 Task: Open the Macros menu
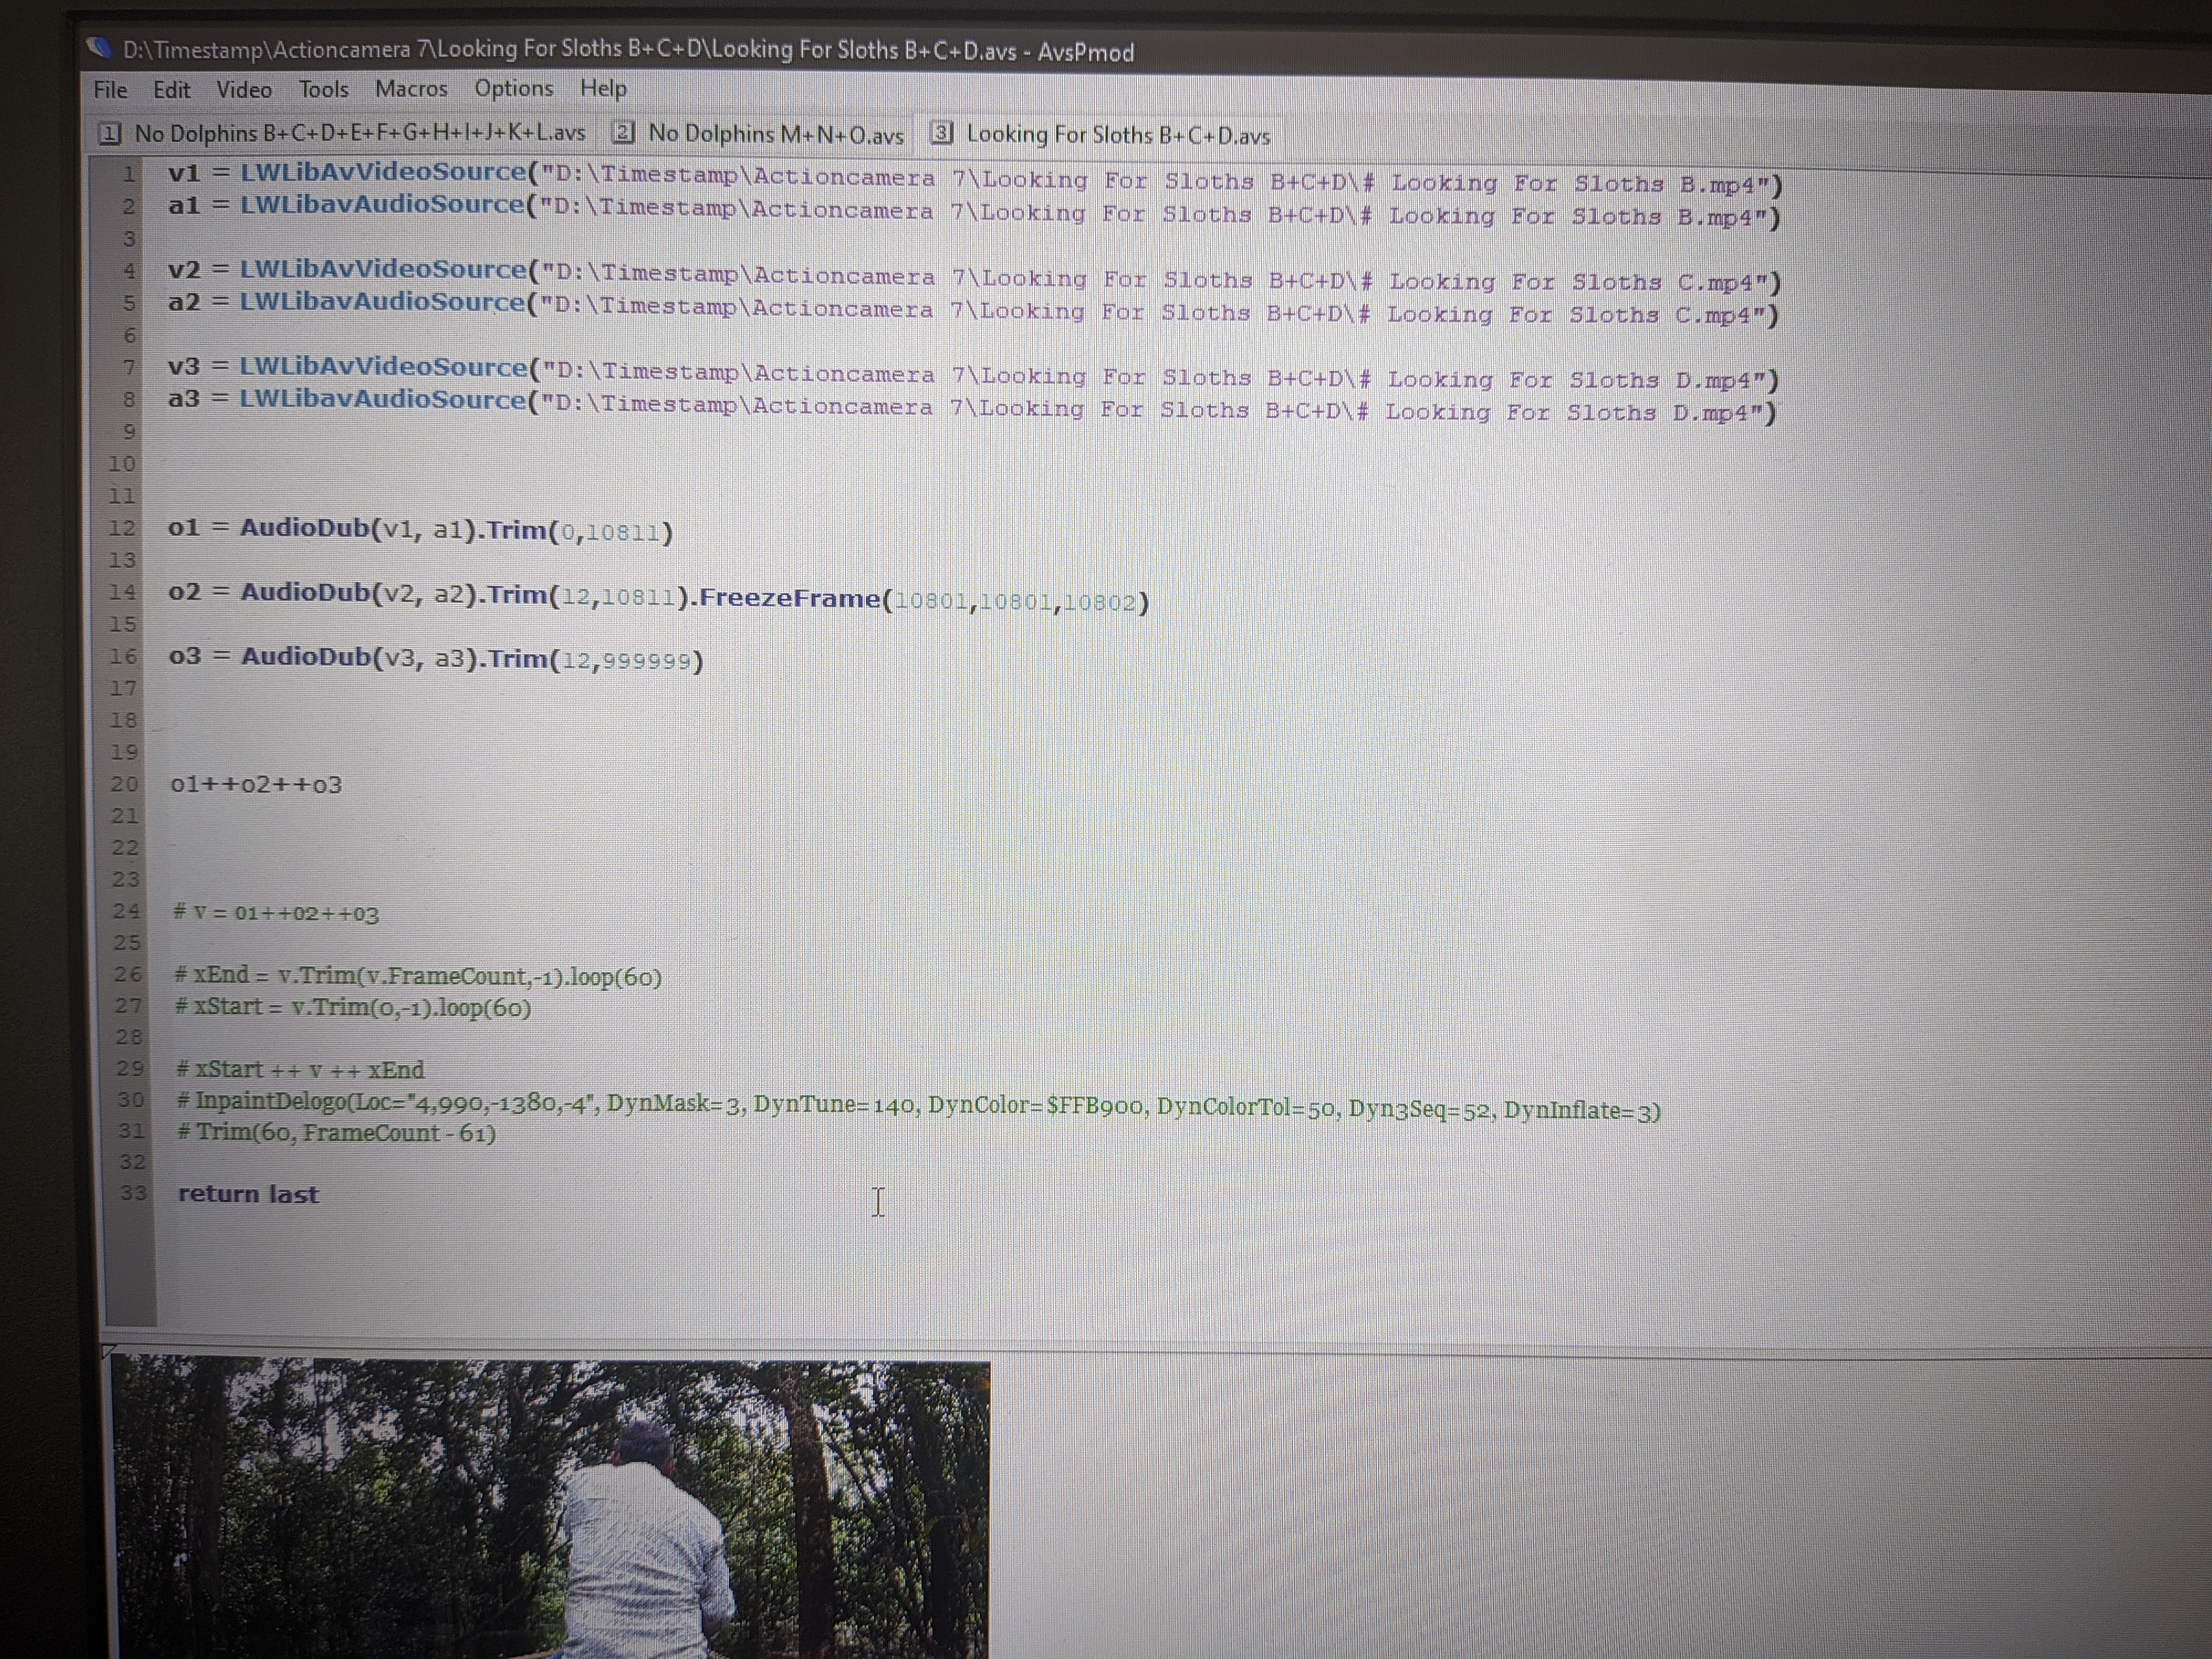click(411, 89)
